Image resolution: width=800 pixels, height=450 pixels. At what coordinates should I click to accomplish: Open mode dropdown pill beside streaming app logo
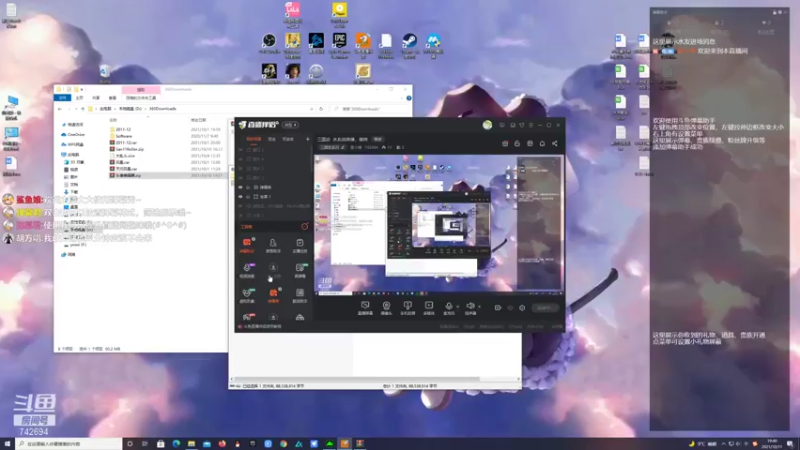(290, 125)
